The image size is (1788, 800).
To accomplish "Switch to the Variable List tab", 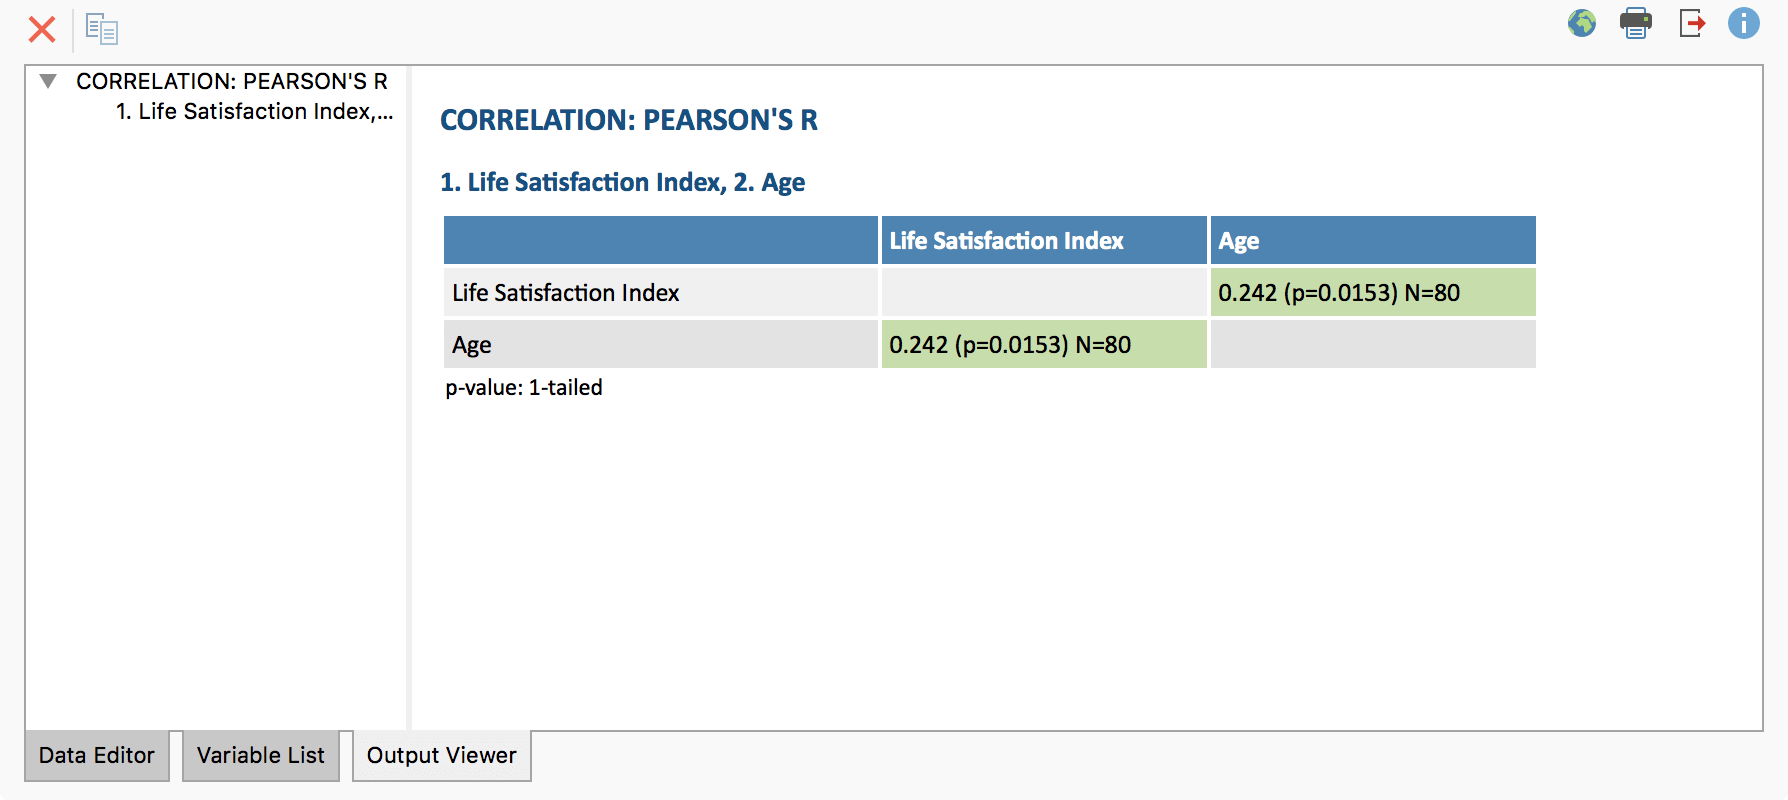I will (x=261, y=755).
